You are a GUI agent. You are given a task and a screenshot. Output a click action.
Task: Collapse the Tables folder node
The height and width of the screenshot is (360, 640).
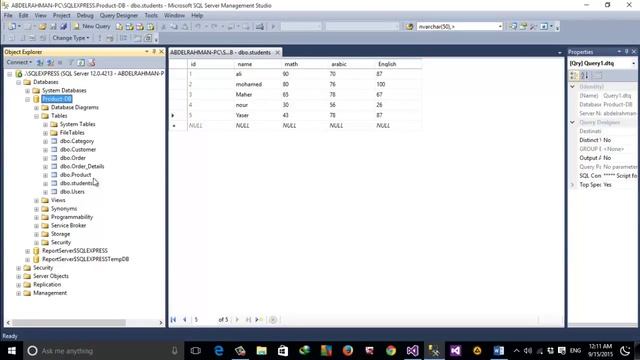tap(36, 116)
